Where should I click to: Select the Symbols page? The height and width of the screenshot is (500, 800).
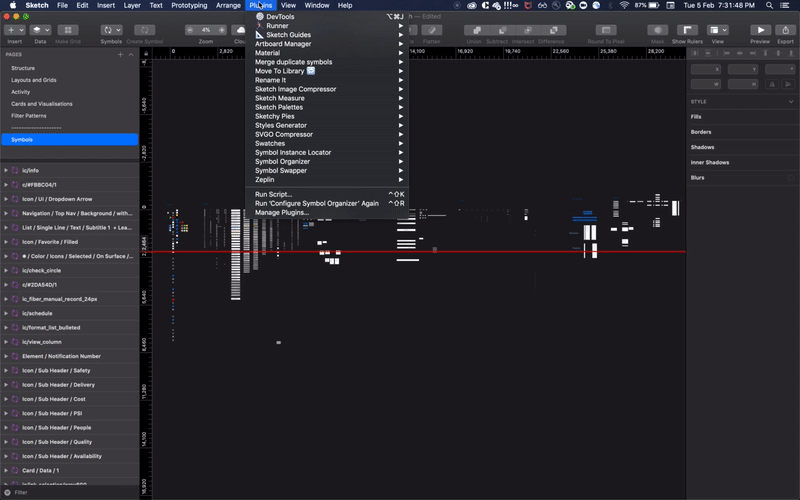point(70,139)
